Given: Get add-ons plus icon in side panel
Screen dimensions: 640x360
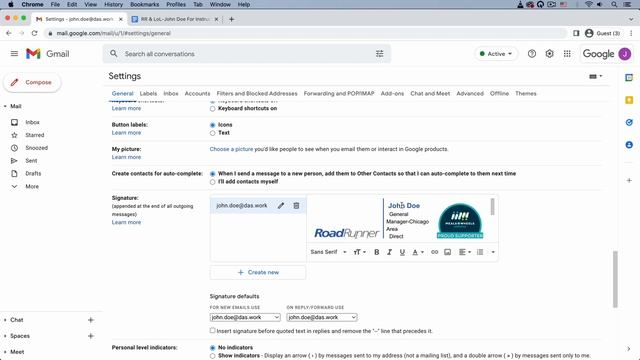Looking at the screenshot, I should pyautogui.click(x=629, y=180).
